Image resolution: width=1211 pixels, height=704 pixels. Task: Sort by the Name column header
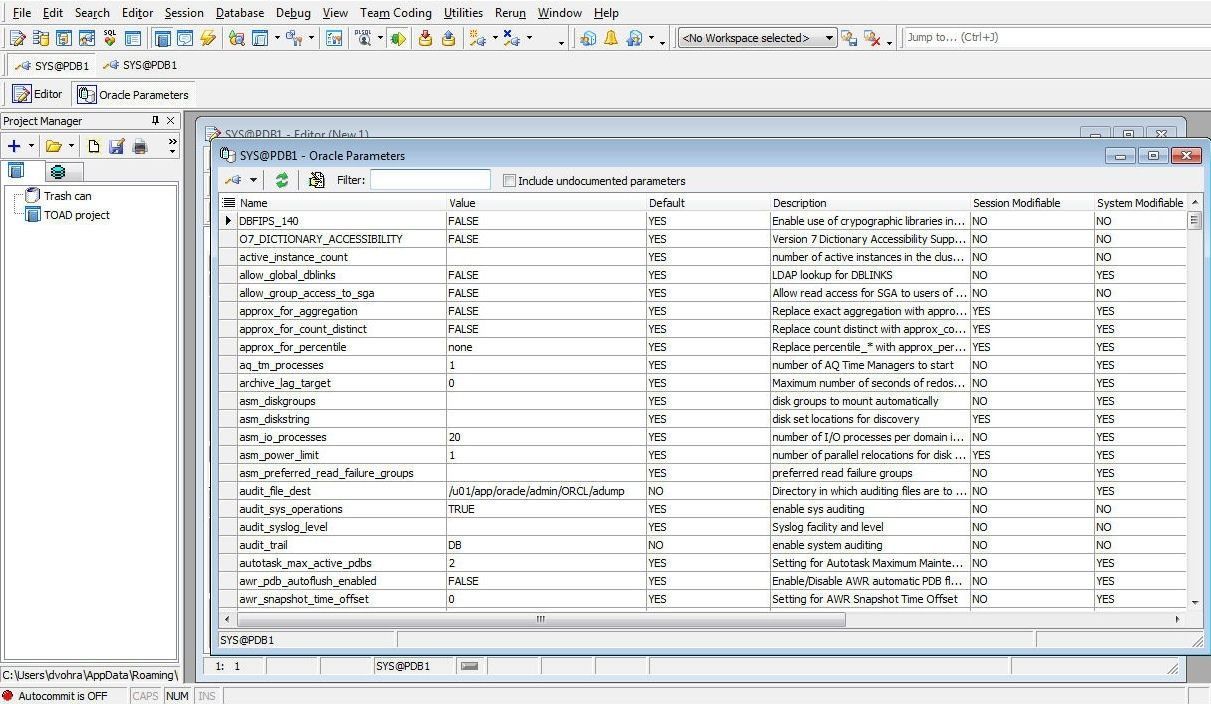pyautogui.click(x=341, y=203)
